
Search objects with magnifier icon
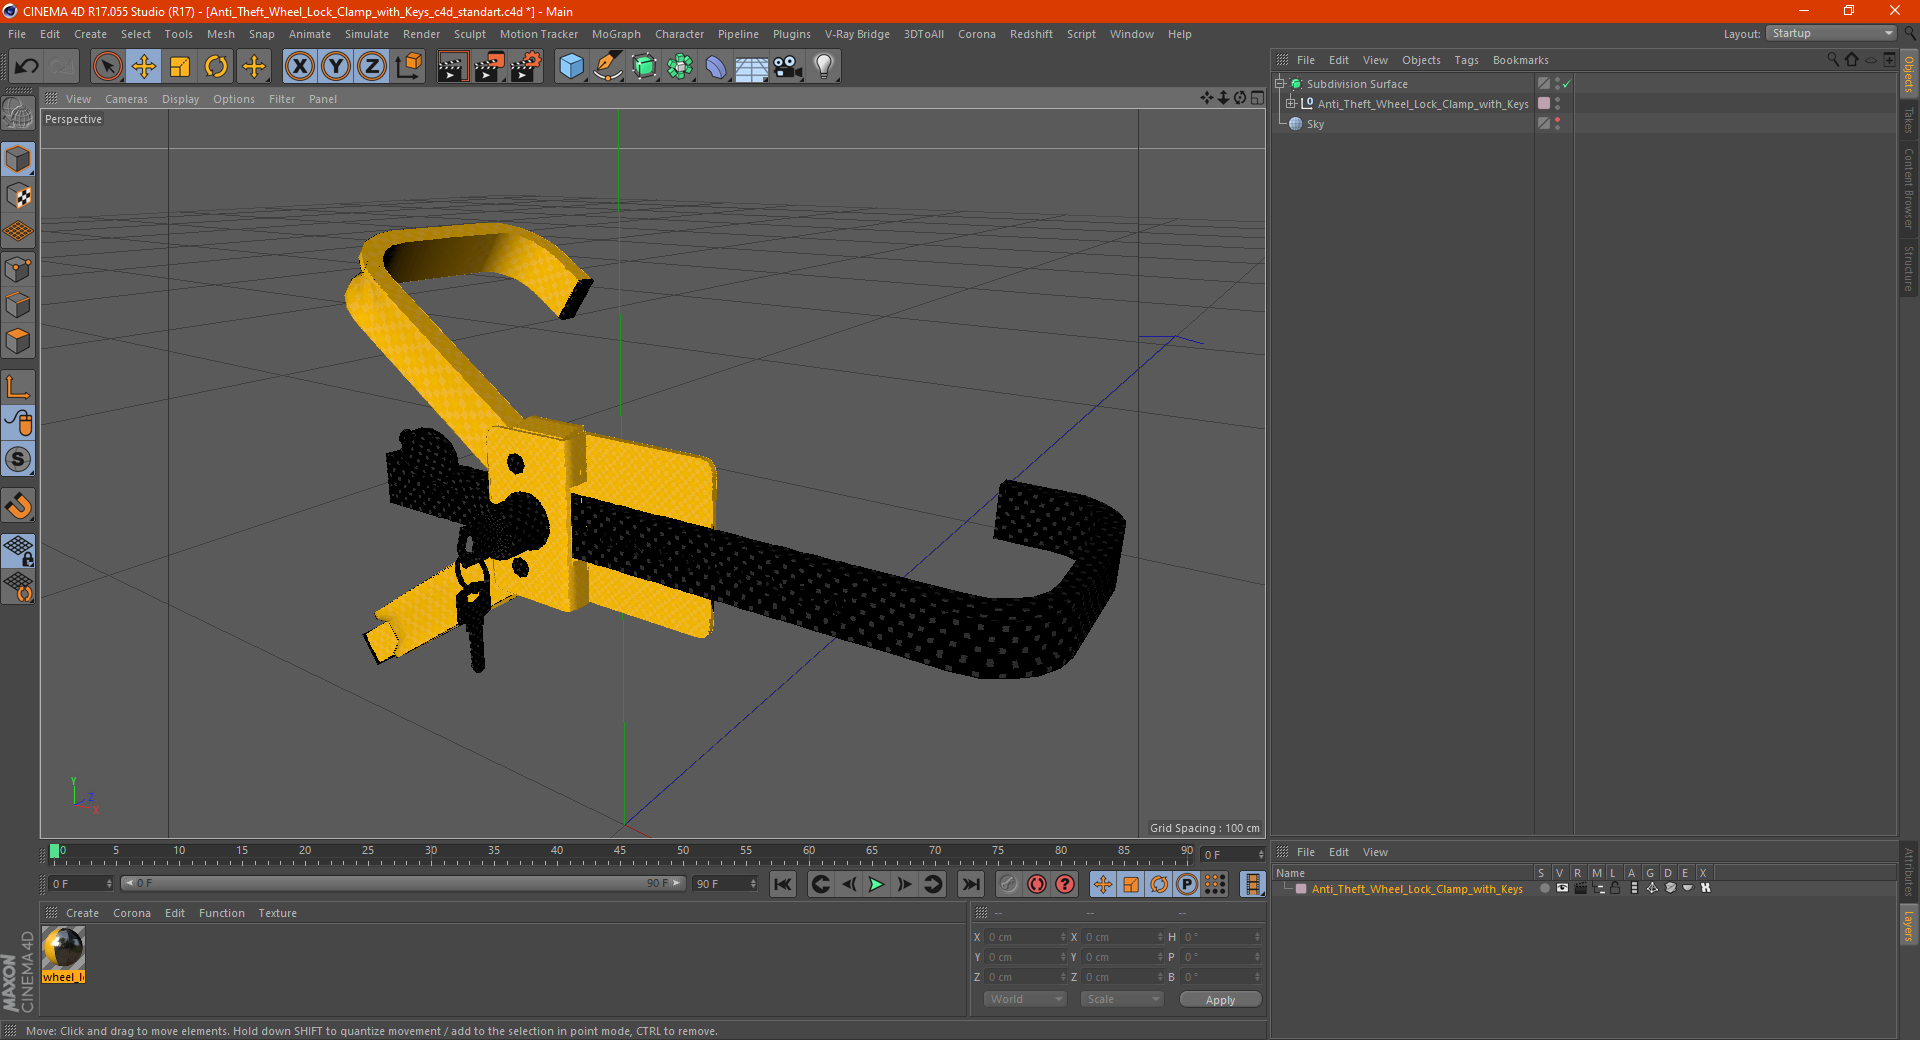(1833, 60)
